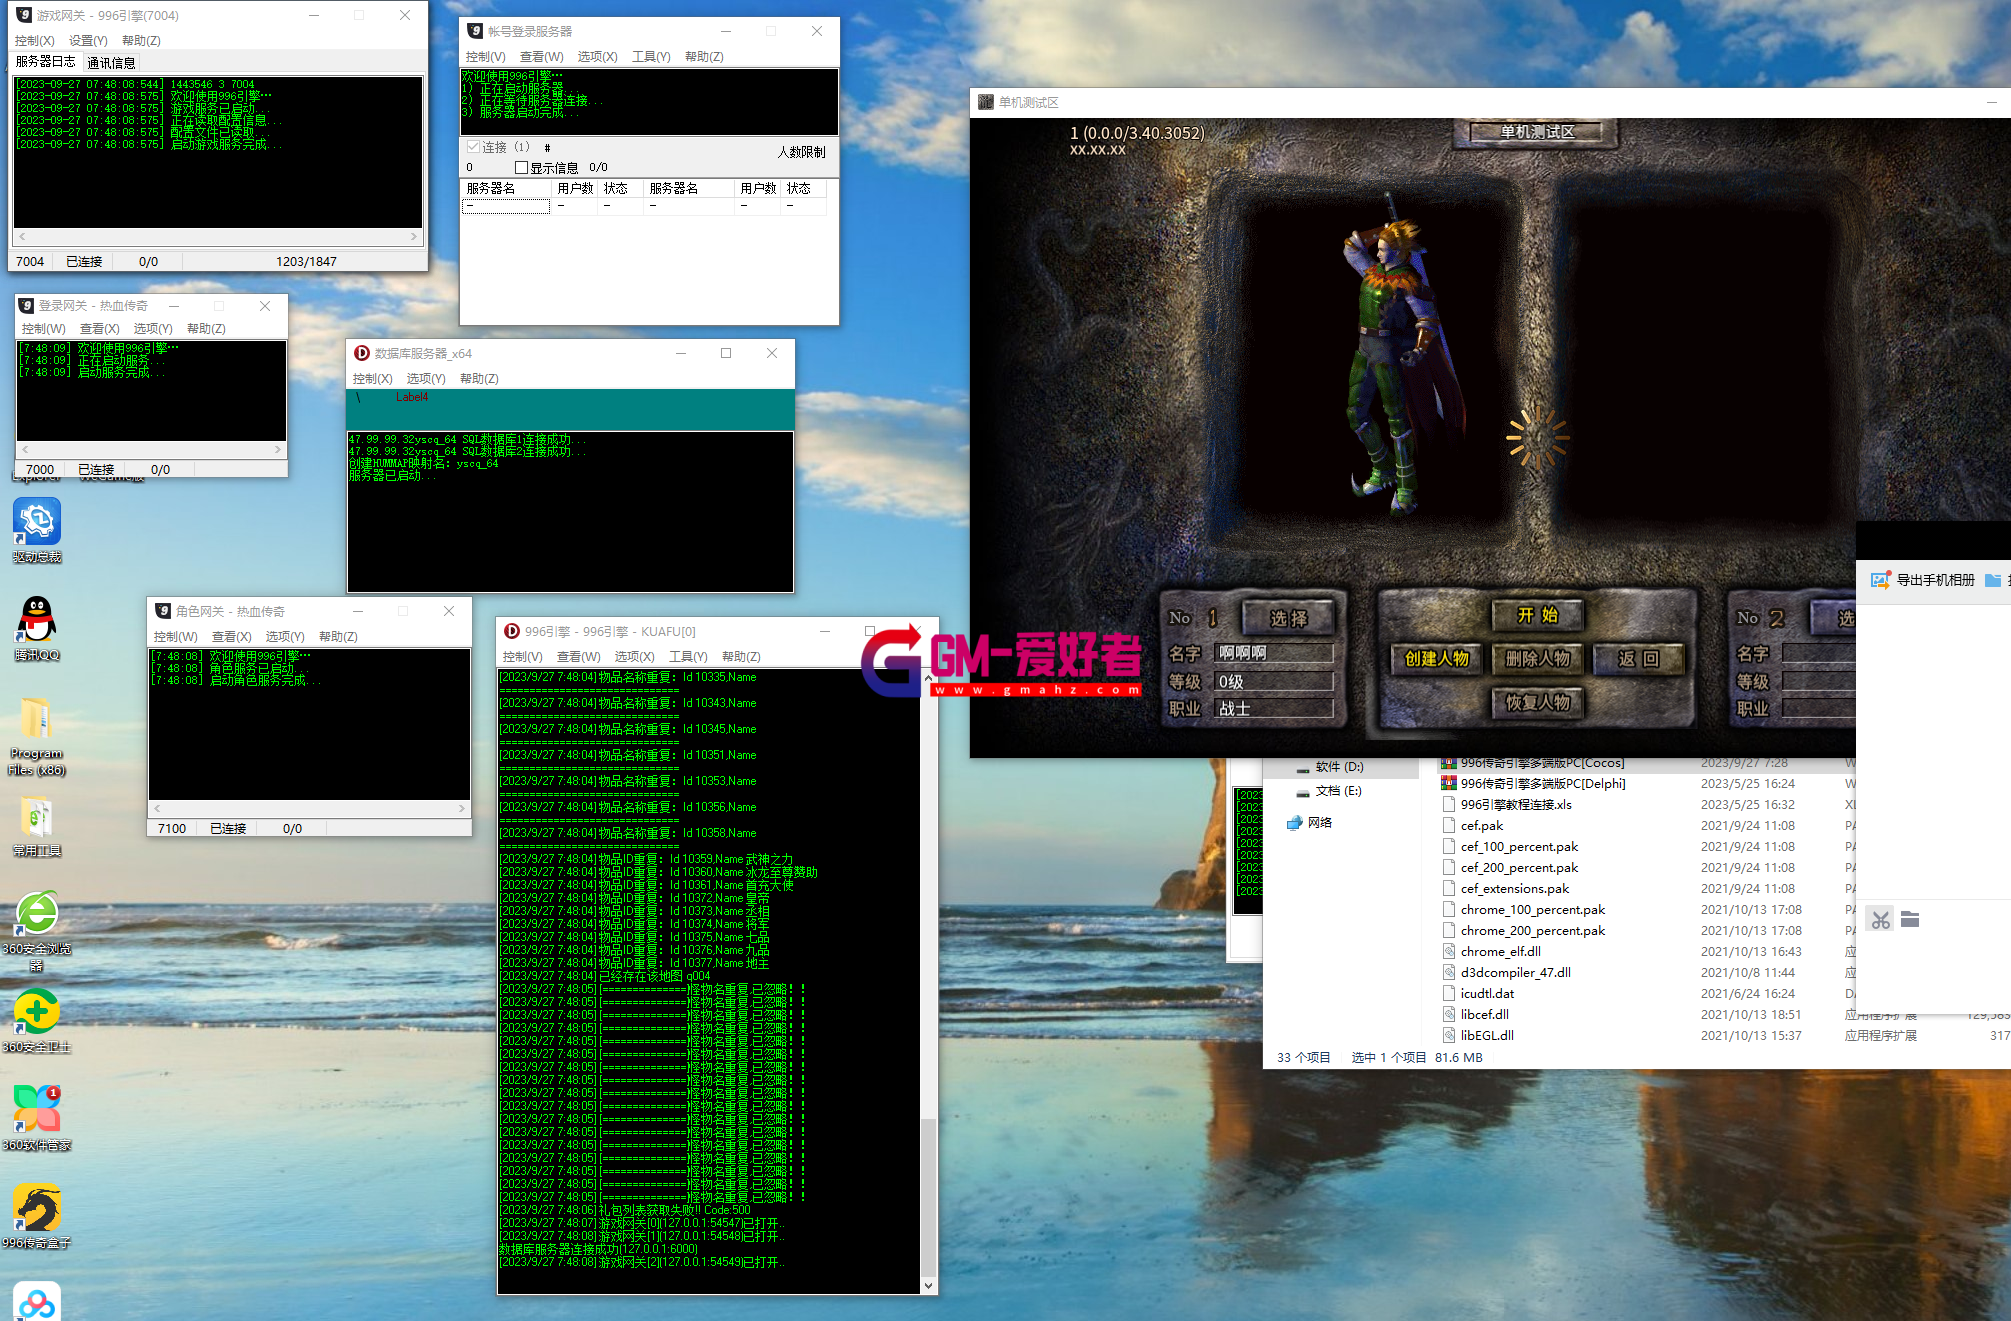Click folder icon beside scissors icon
Viewport: 2011px width, 1321px height.
pos(1910,919)
